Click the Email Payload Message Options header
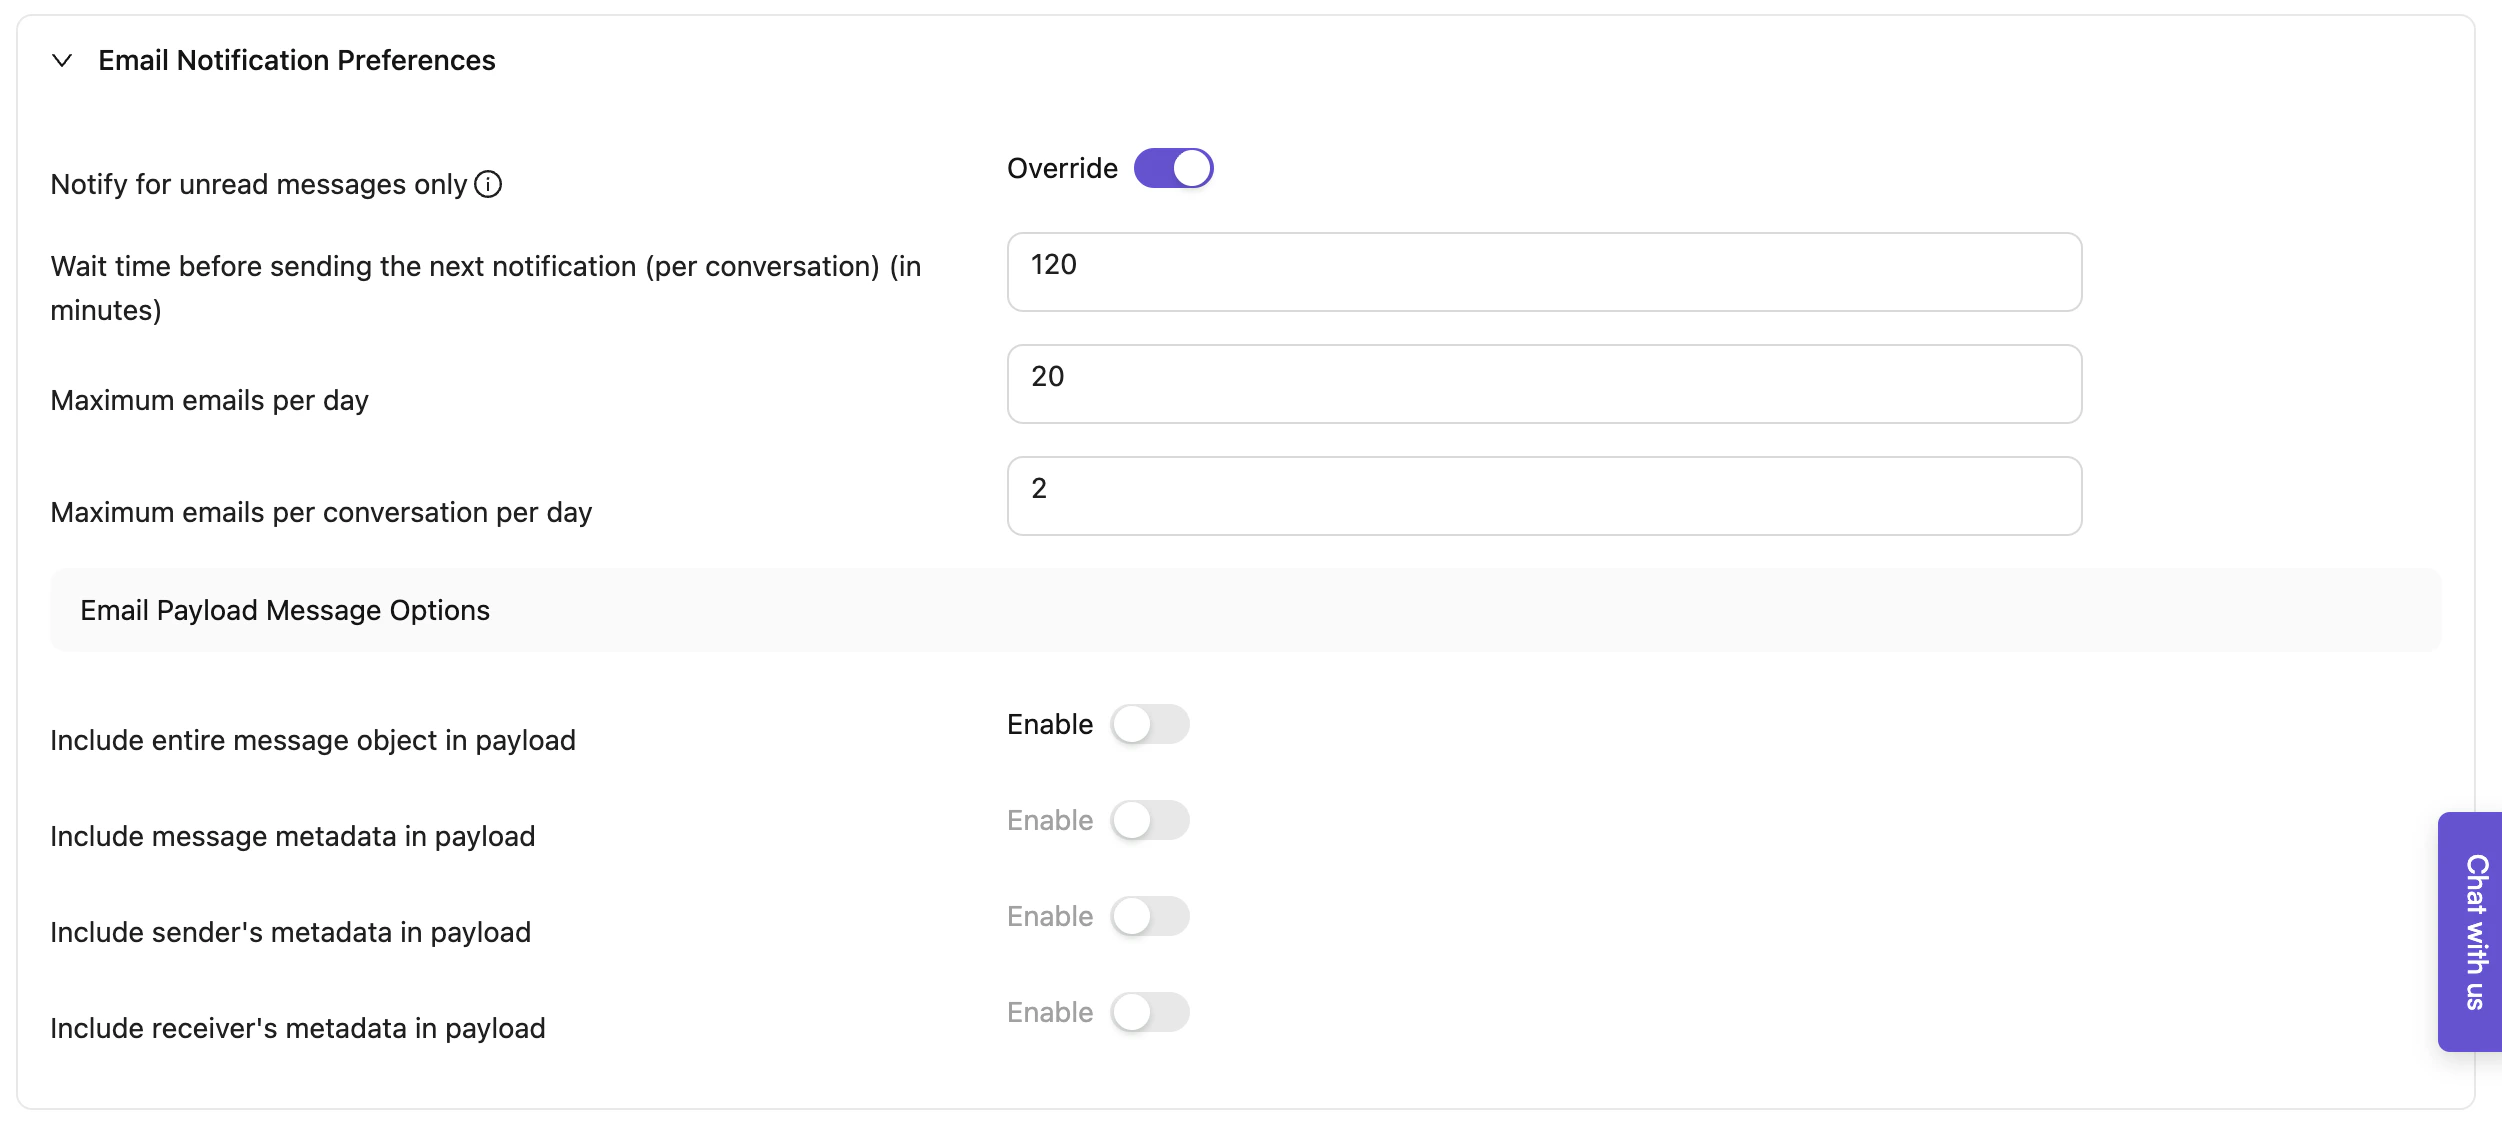2502x1122 pixels. tap(285, 611)
